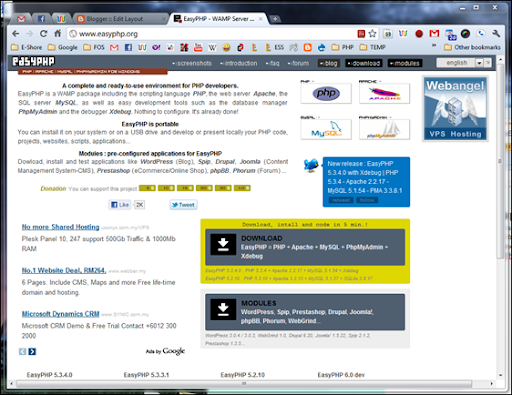Screen dimensions: 512x395
Task: Switch to the Facebook pinned tab
Action: pyautogui.click(x=41, y=19)
